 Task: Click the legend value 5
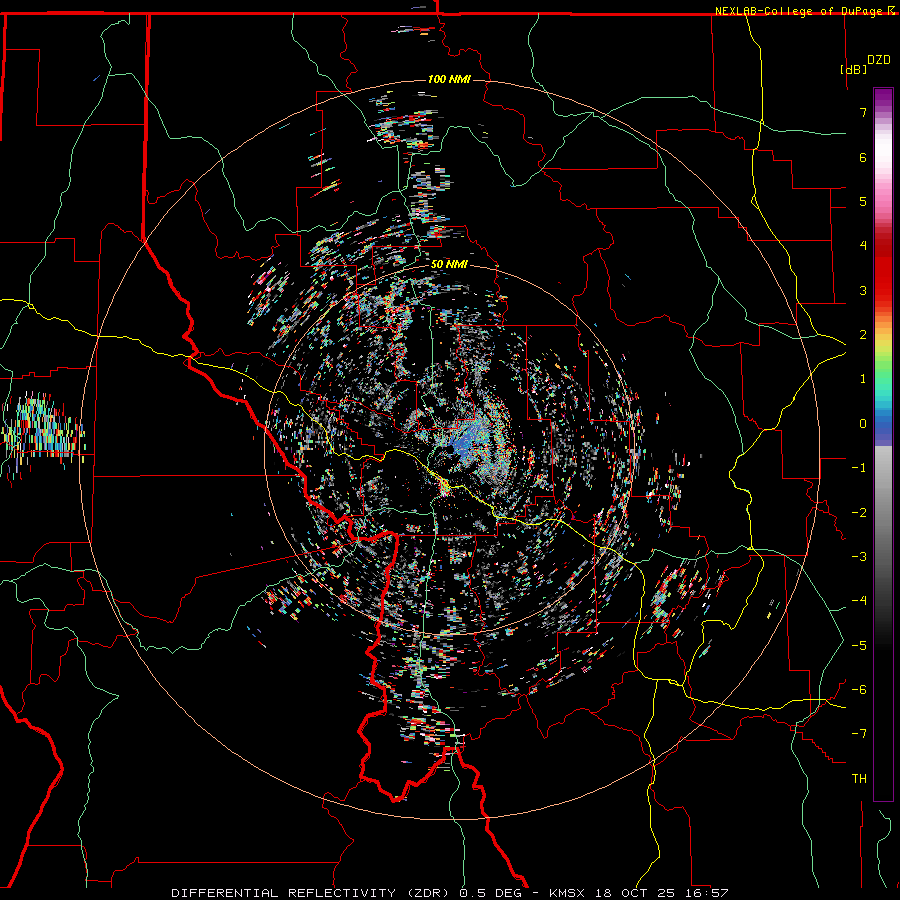863,201
